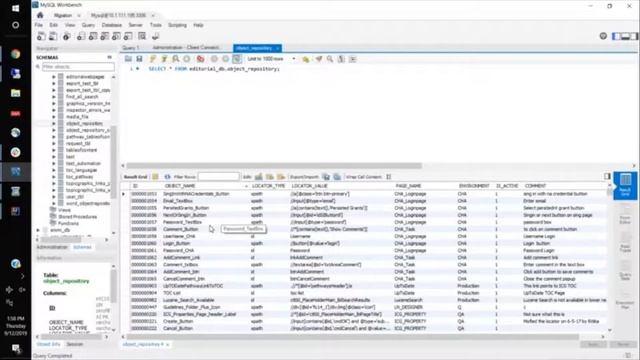Expand the test_automation table node
The height and width of the screenshot is (360, 640).
point(54,164)
